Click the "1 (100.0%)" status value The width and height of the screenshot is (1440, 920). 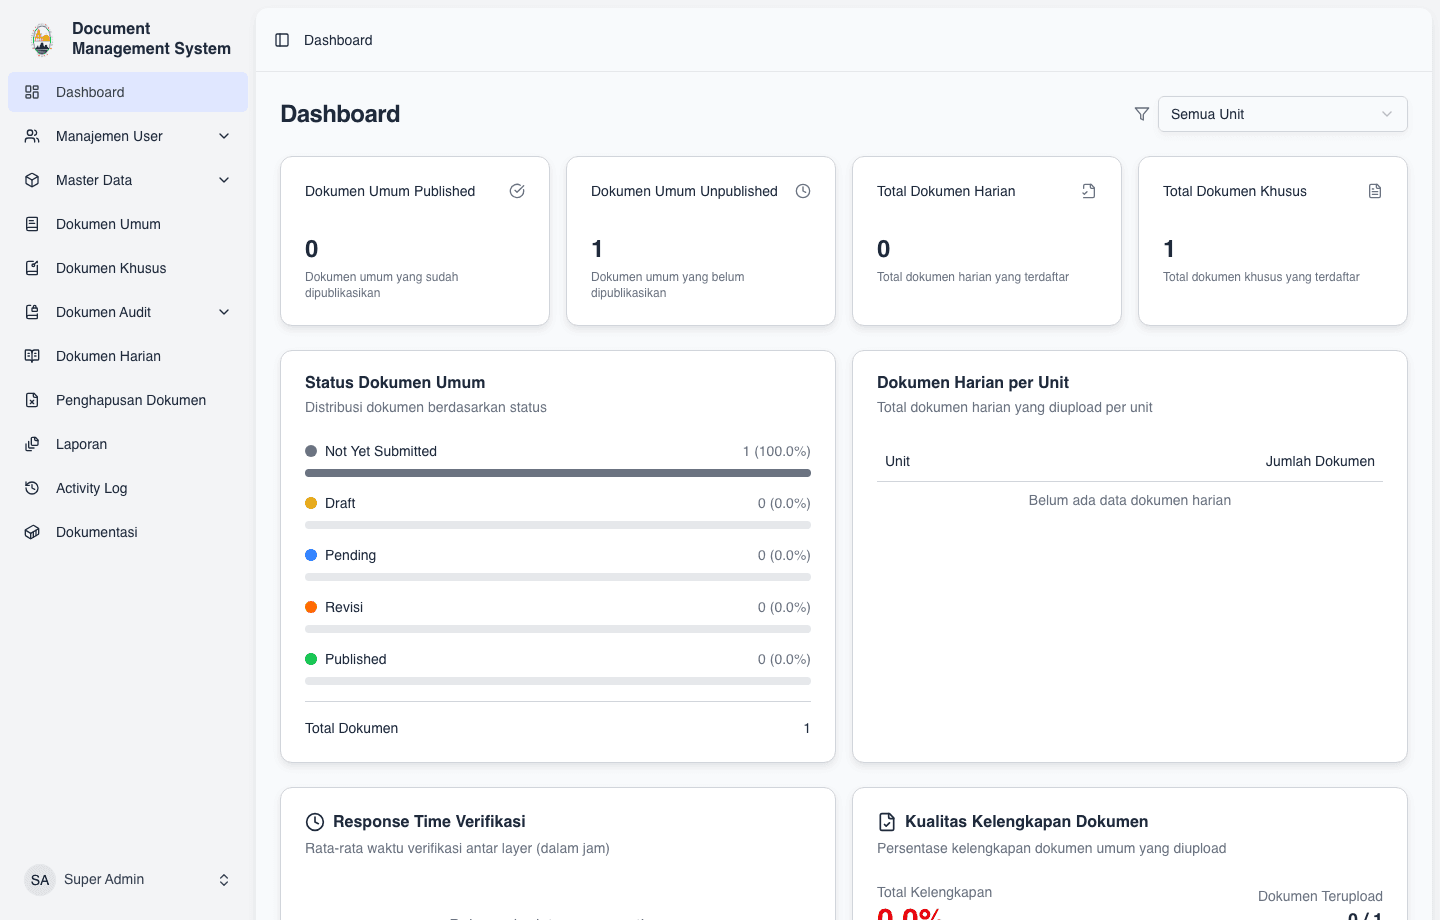tap(777, 451)
